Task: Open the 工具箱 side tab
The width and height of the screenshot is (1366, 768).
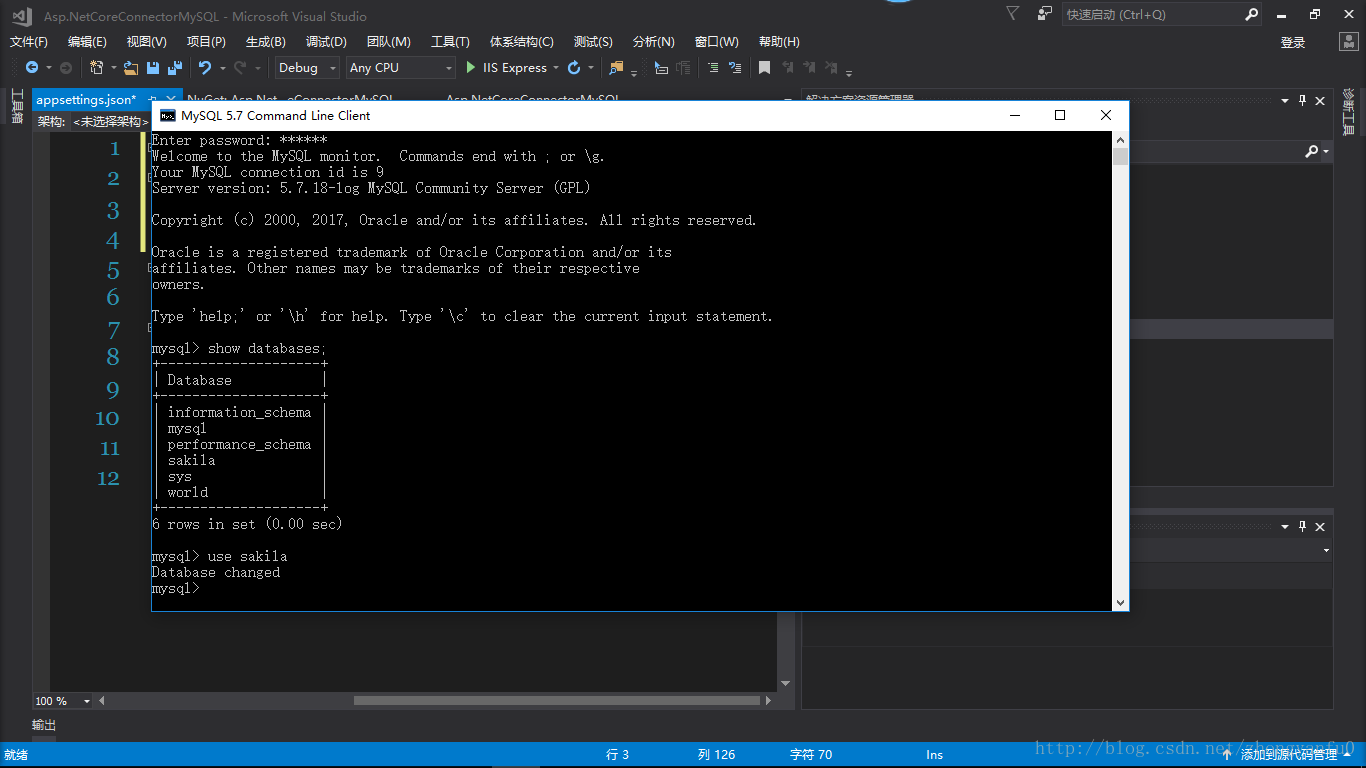Action: (x=17, y=106)
